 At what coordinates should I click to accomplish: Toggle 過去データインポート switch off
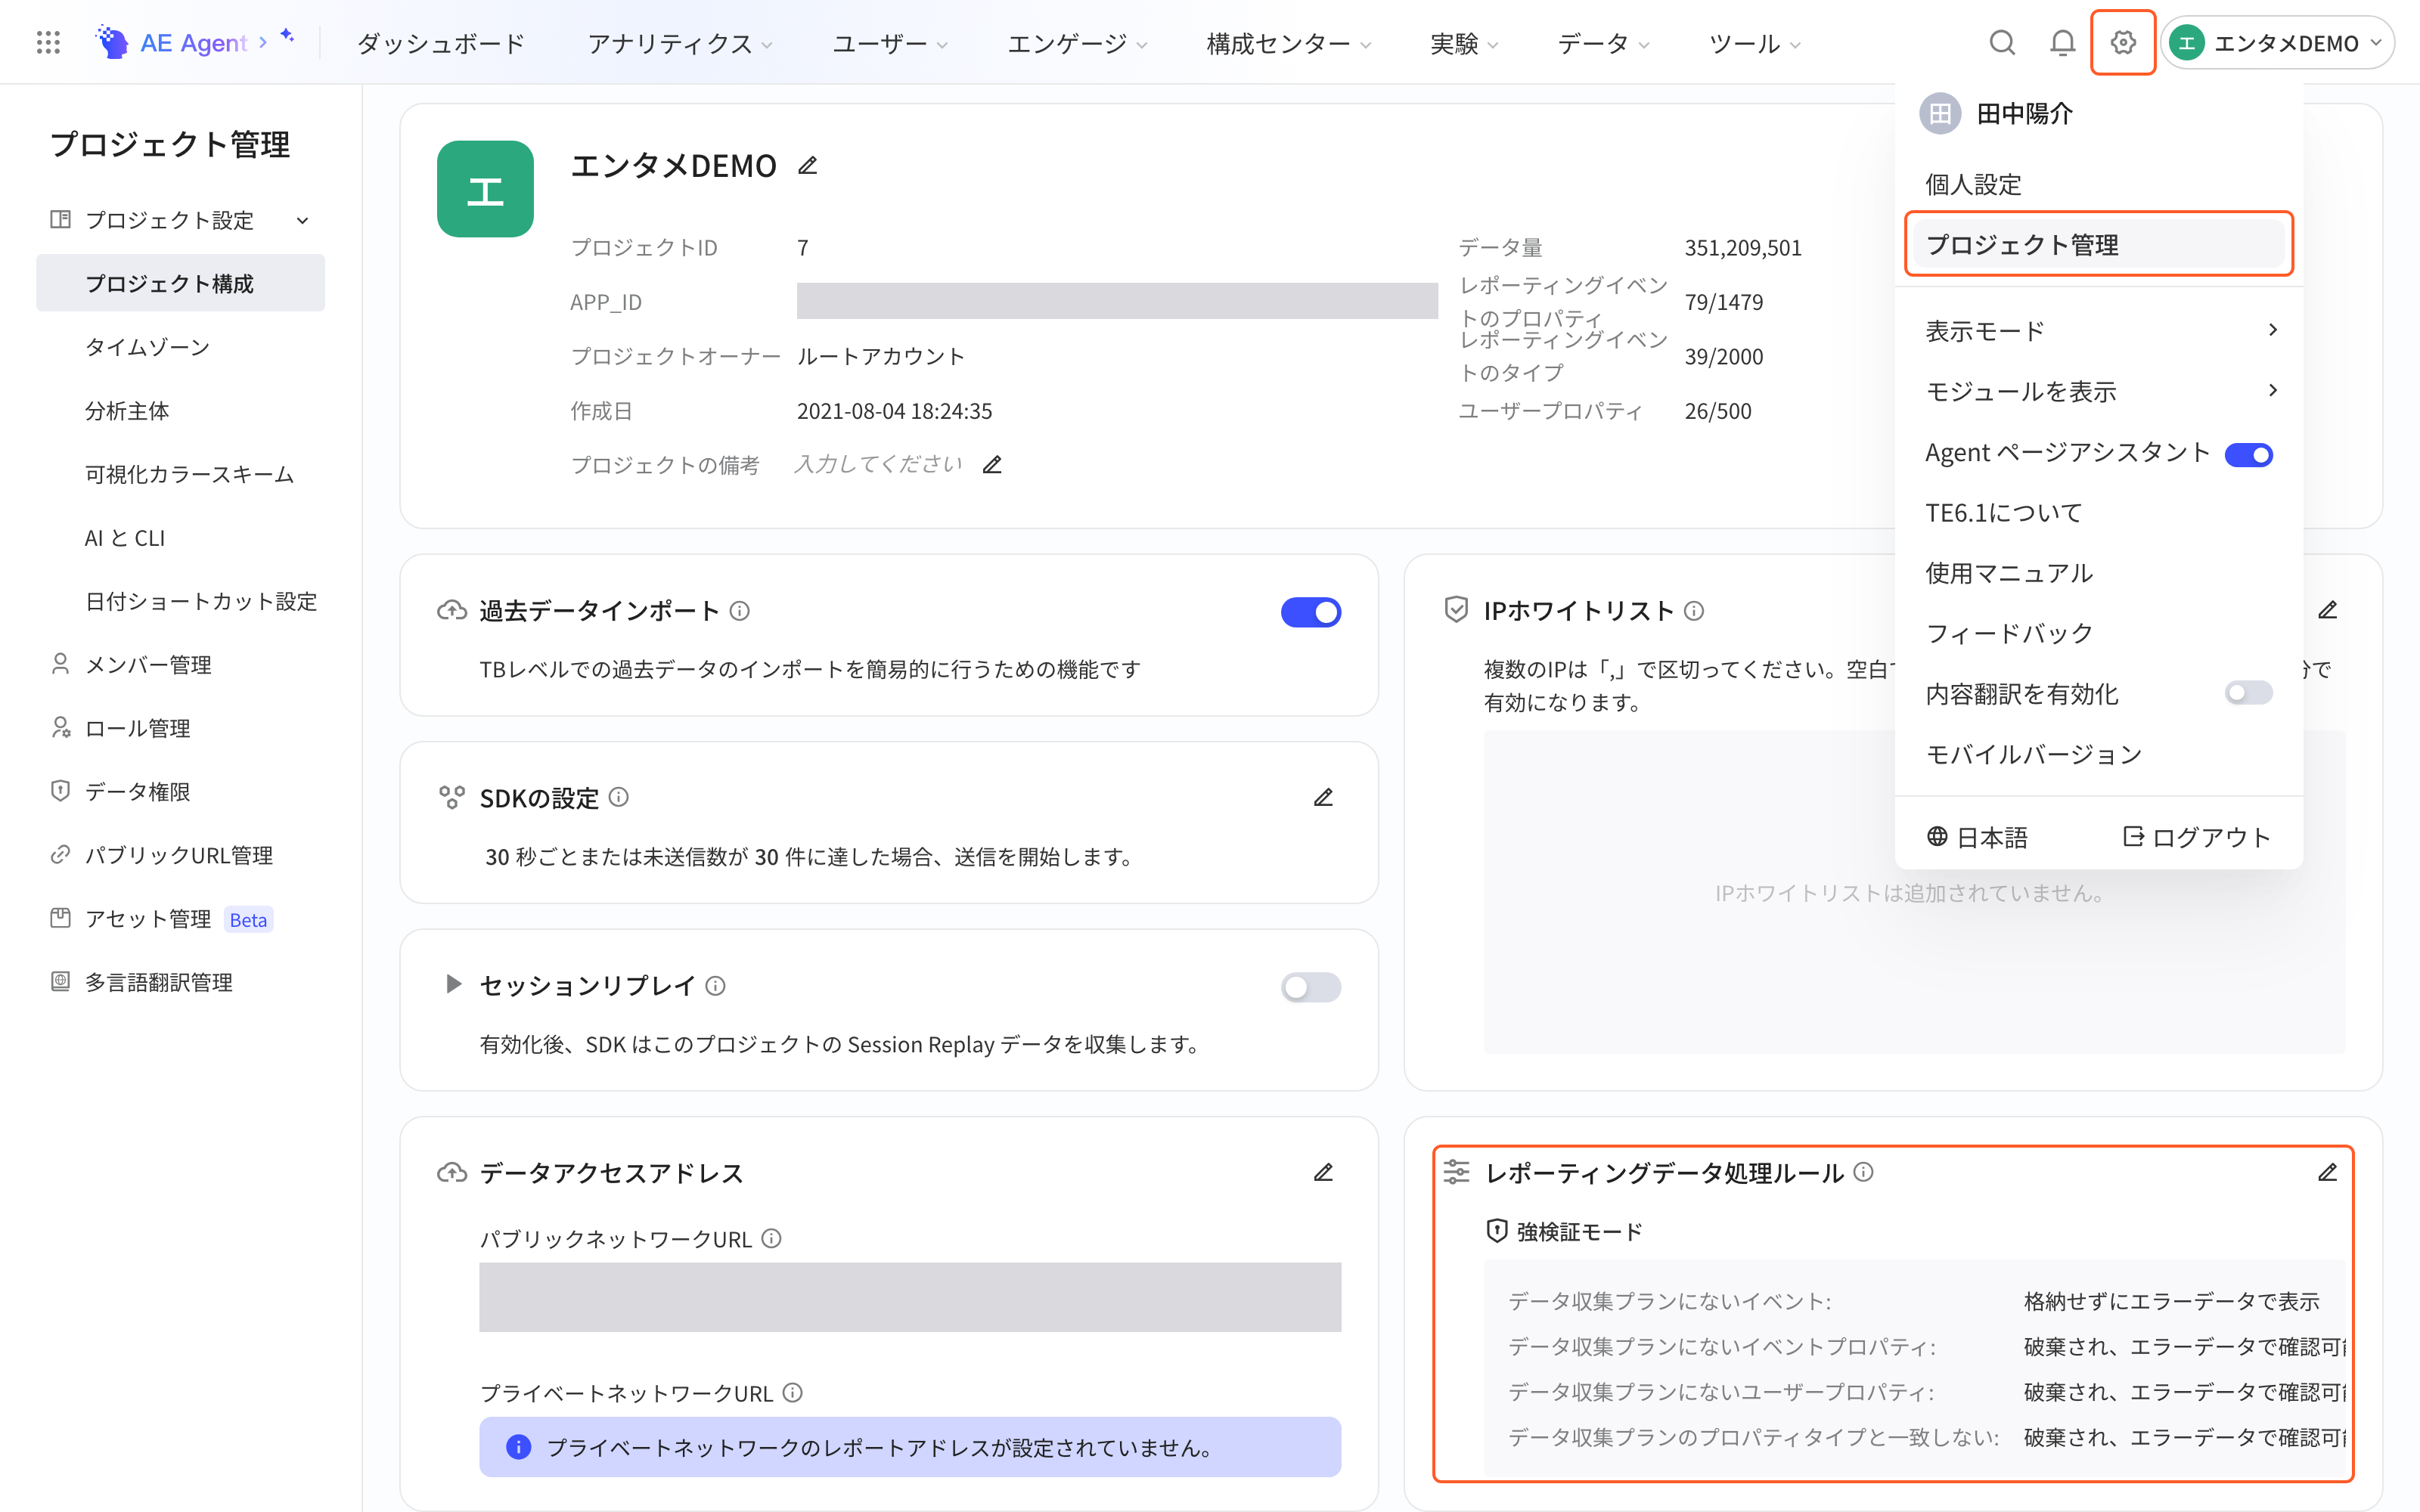[x=1311, y=612]
